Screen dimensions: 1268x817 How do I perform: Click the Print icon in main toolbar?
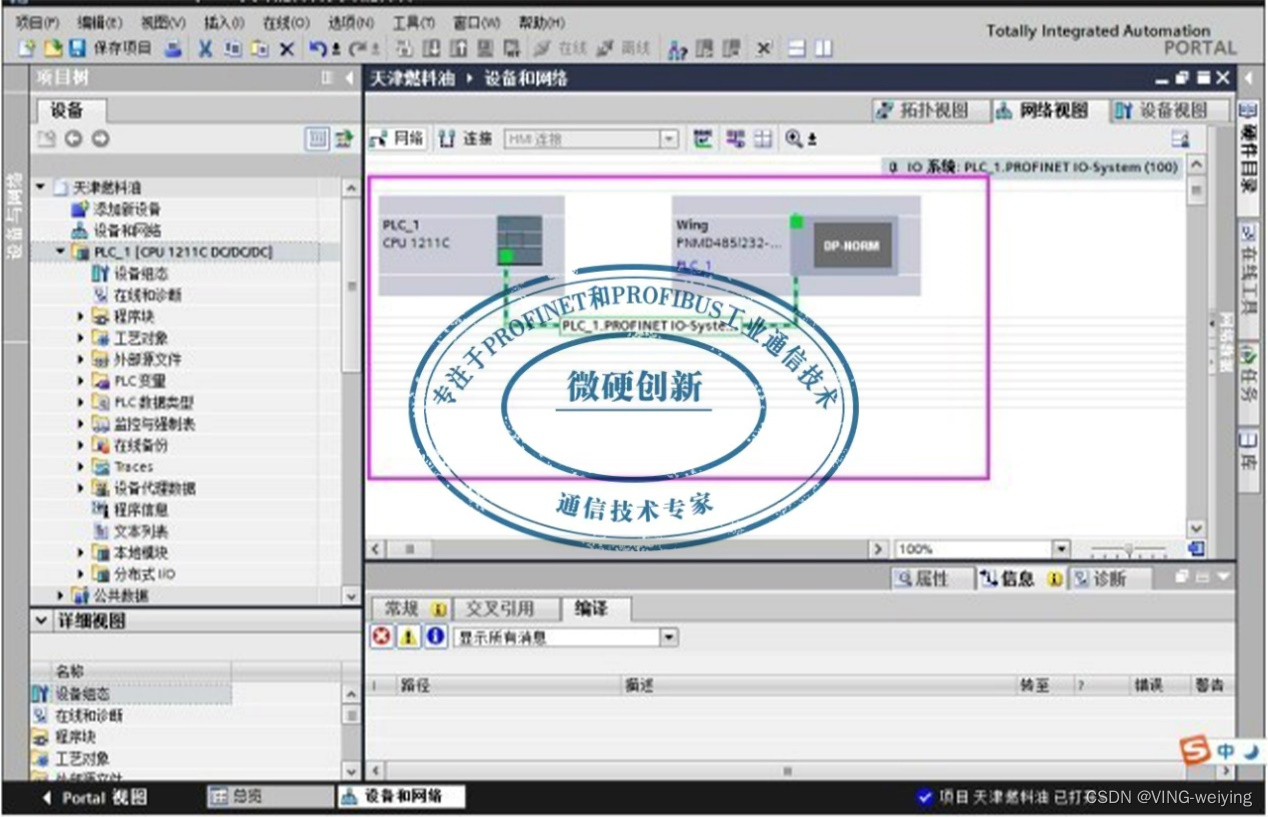pos(174,48)
